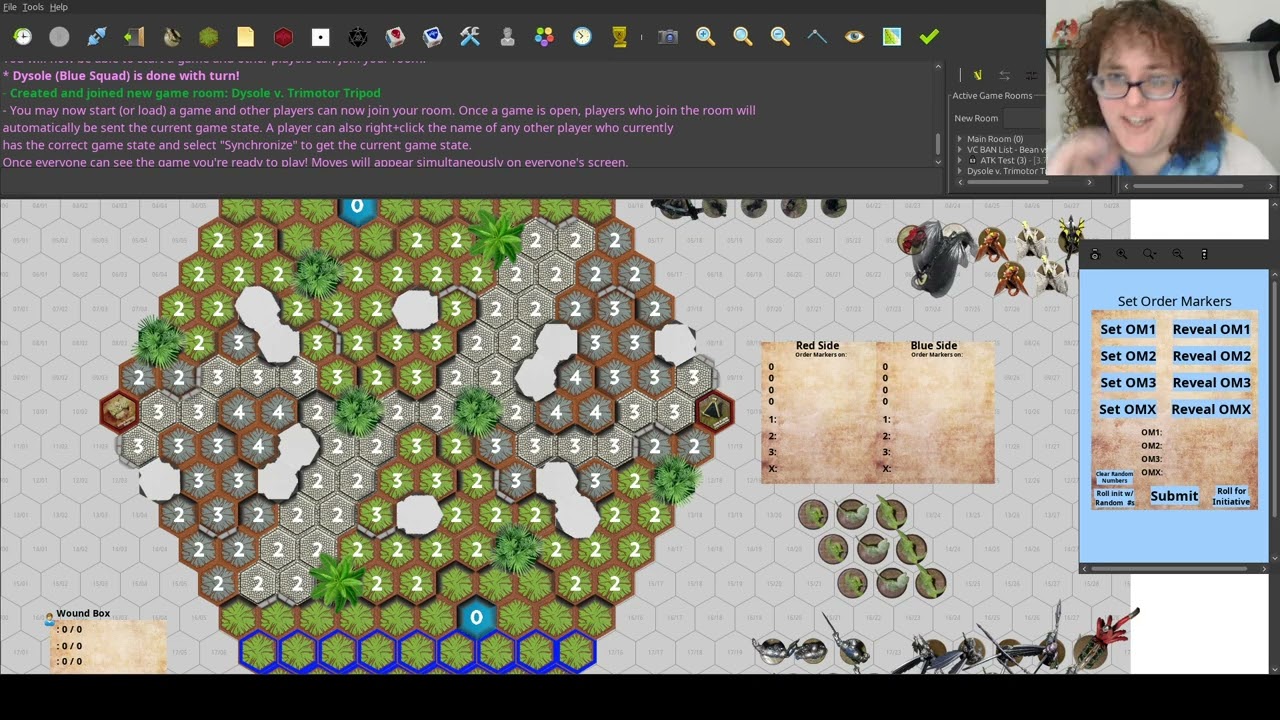The width and height of the screenshot is (1280, 720).
Task: Zoom in within the order markers window
Action: (1122, 255)
